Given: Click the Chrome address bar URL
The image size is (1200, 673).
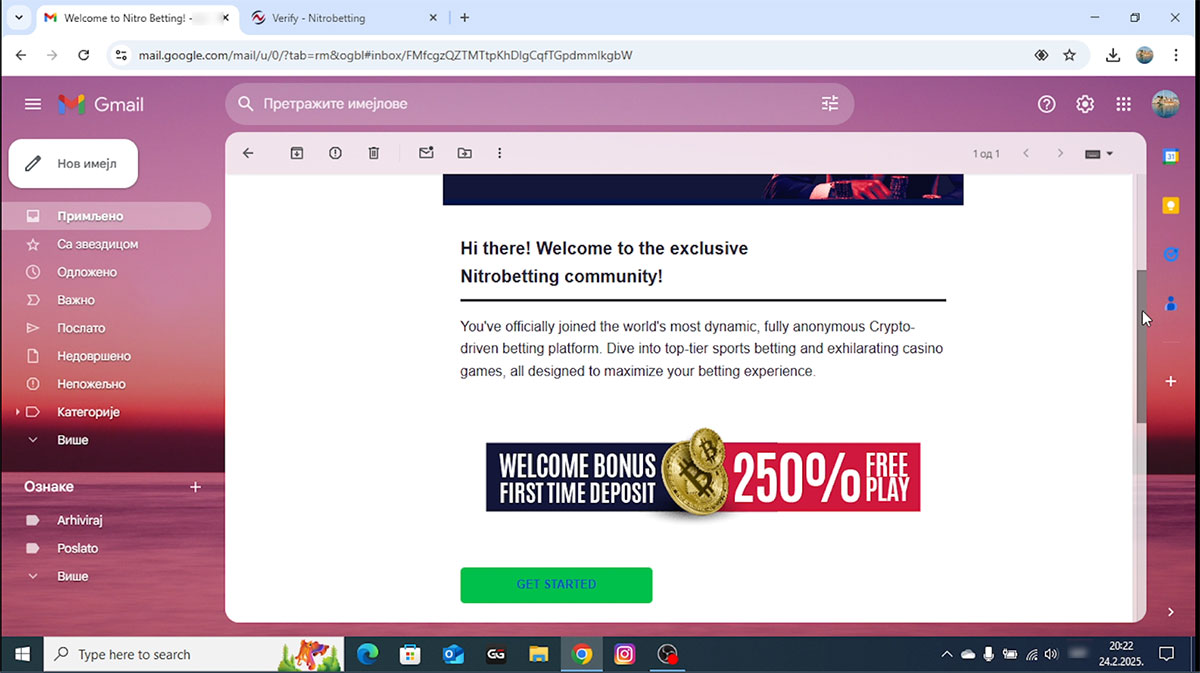Looking at the screenshot, I should [386, 56].
